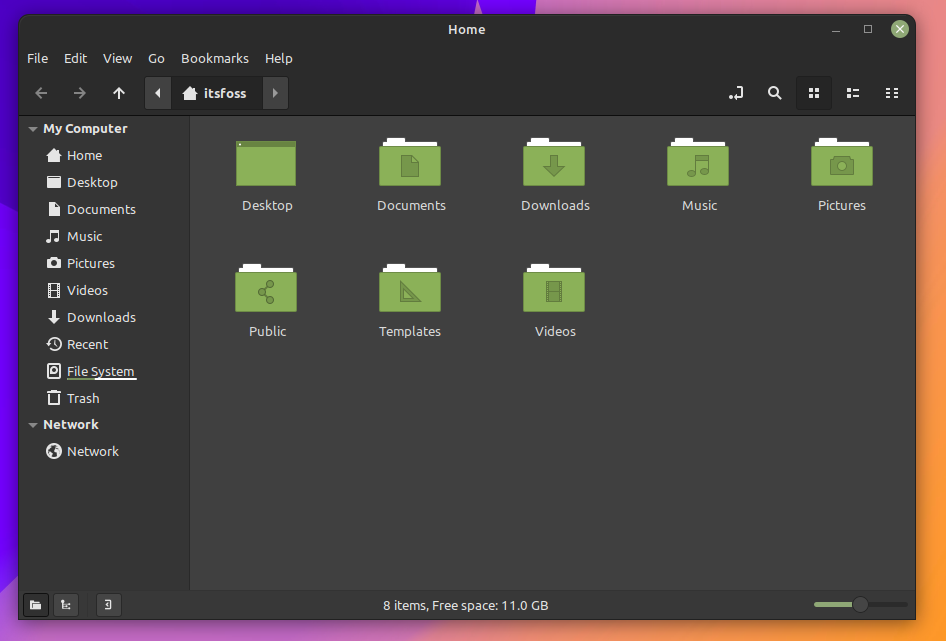Open File System in the sidebar
Viewport: 946px width, 641px height.
tap(100, 371)
